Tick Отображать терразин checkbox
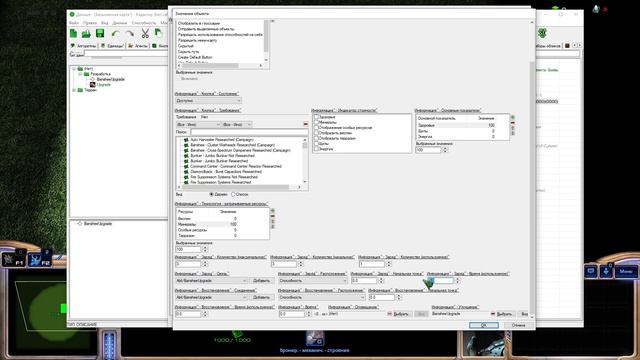Image resolution: width=640 pixels, height=360 pixels. pos(316,138)
